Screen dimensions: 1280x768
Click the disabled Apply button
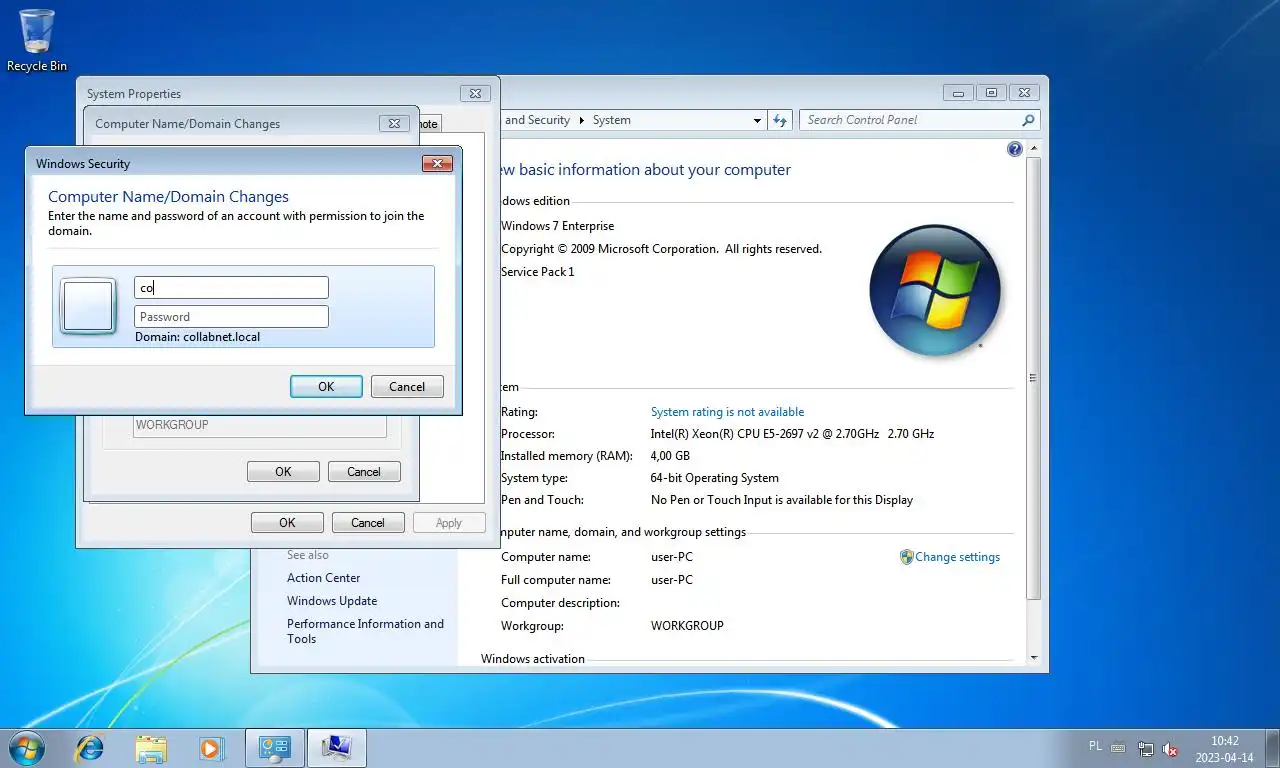click(449, 523)
